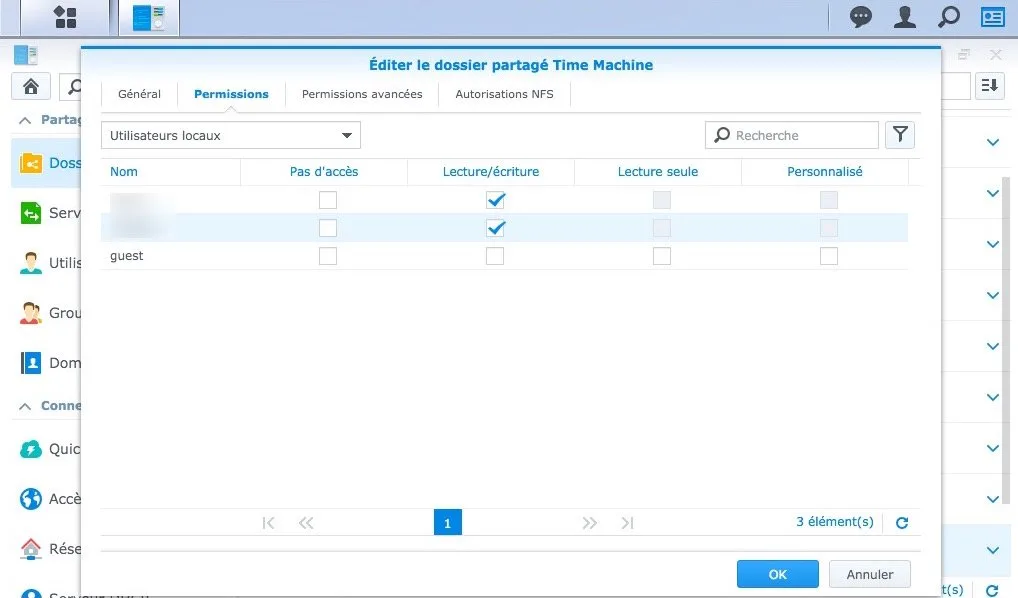Click the Control Panel window title icon
Viewport: 1018px width, 598px height.
[x=25, y=55]
